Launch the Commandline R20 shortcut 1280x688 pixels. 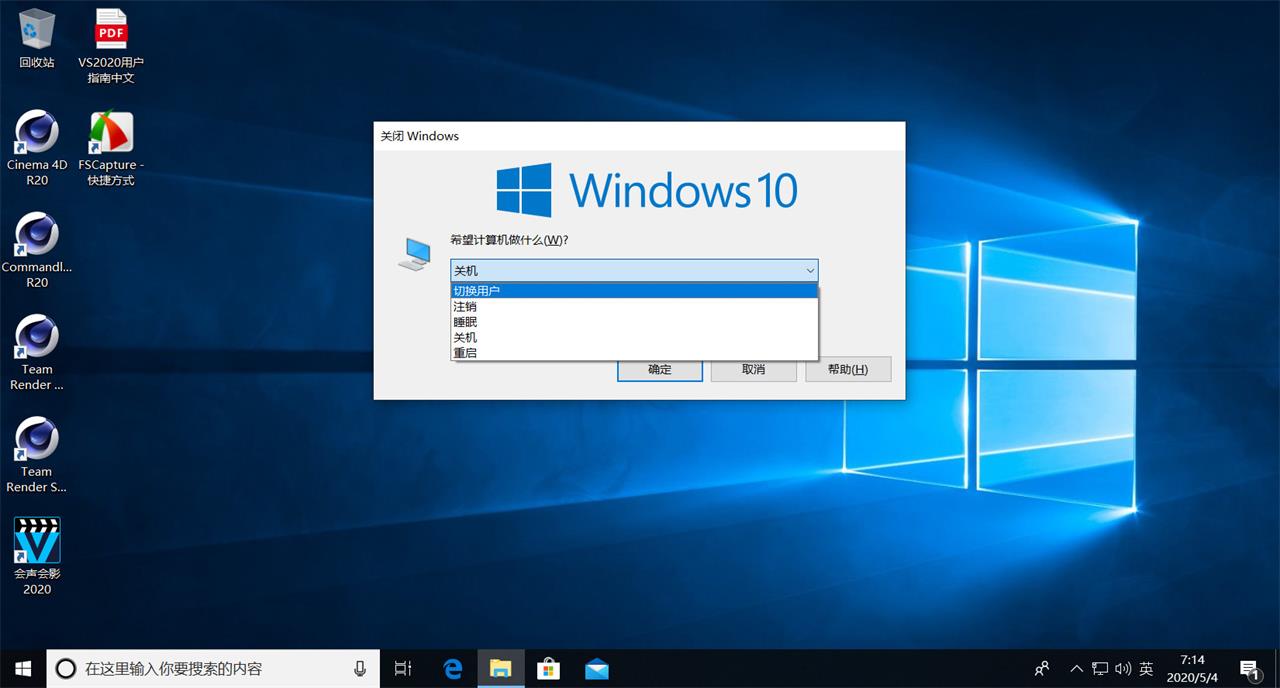pos(37,236)
